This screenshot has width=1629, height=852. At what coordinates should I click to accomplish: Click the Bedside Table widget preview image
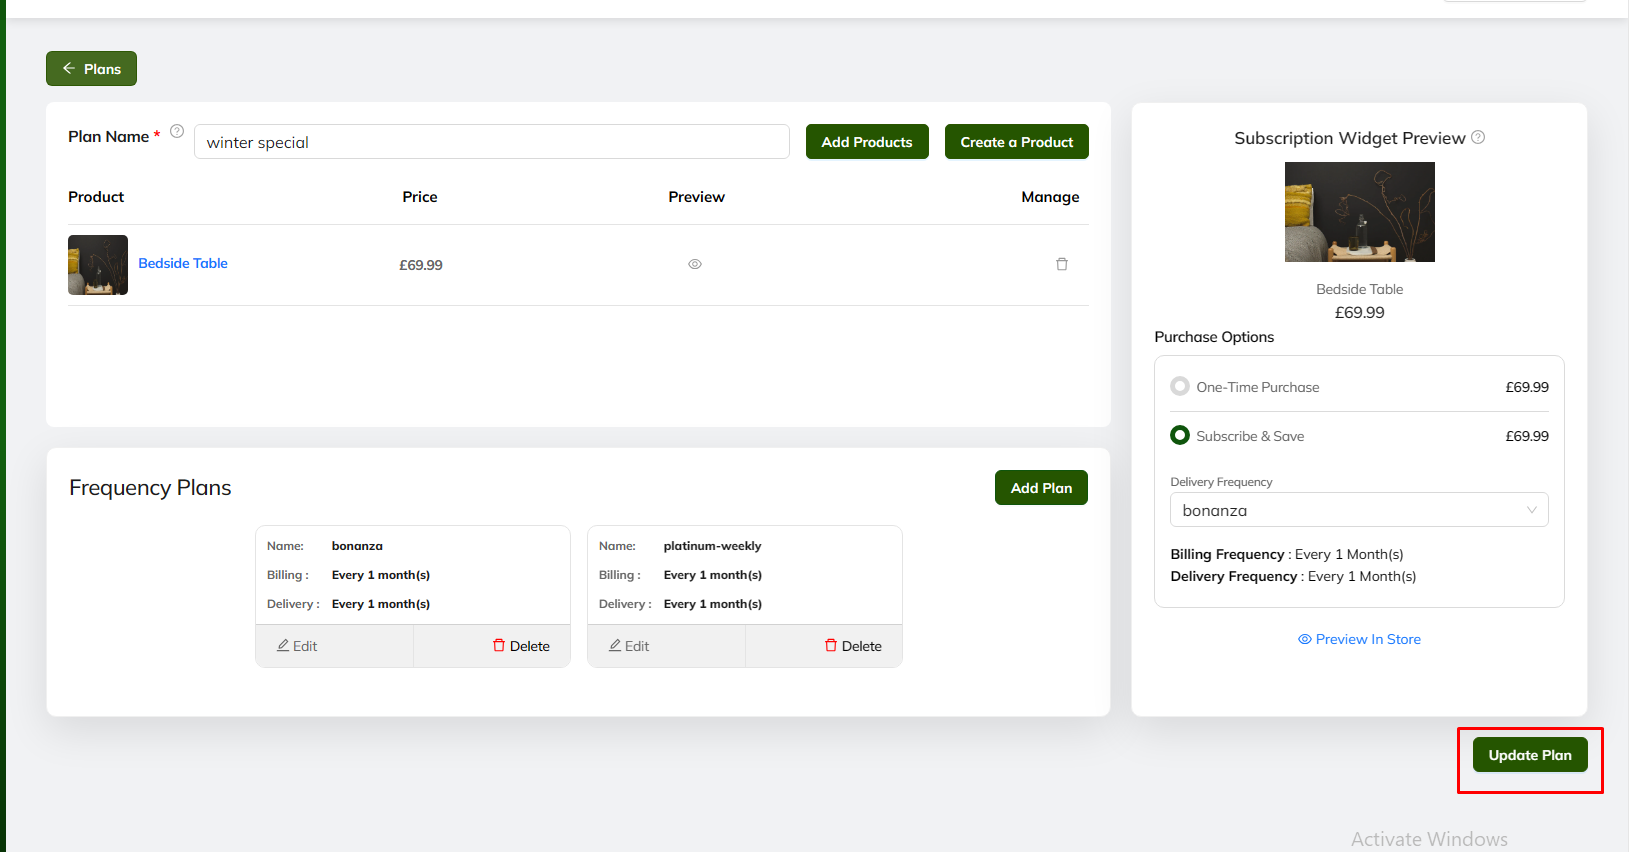coord(1359,212)
